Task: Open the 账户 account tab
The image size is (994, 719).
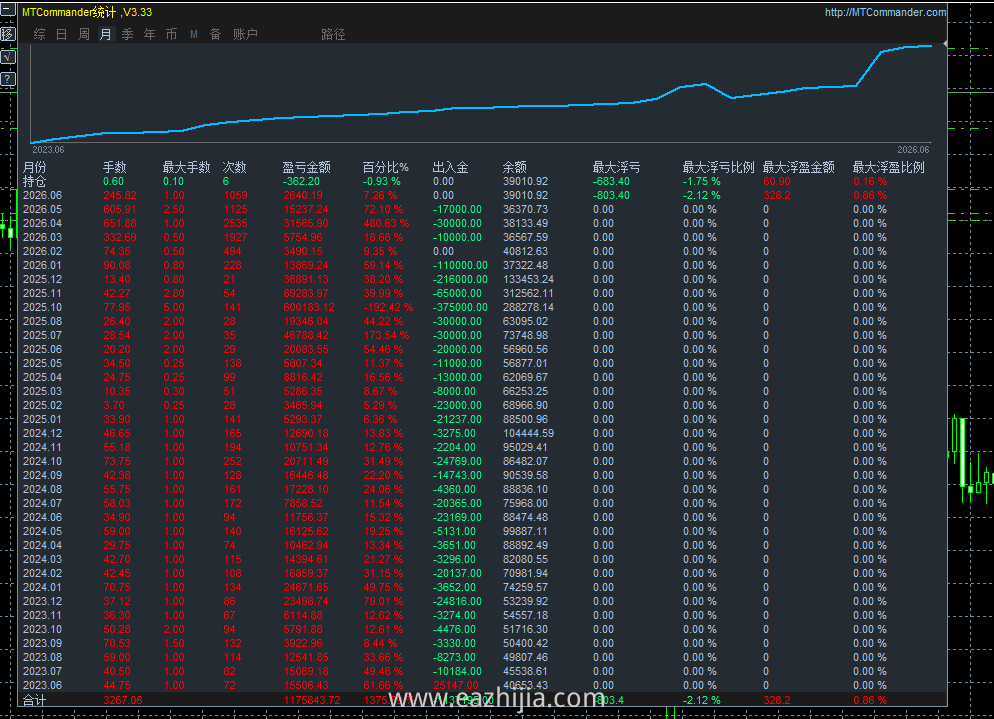Action: [245, 34]
